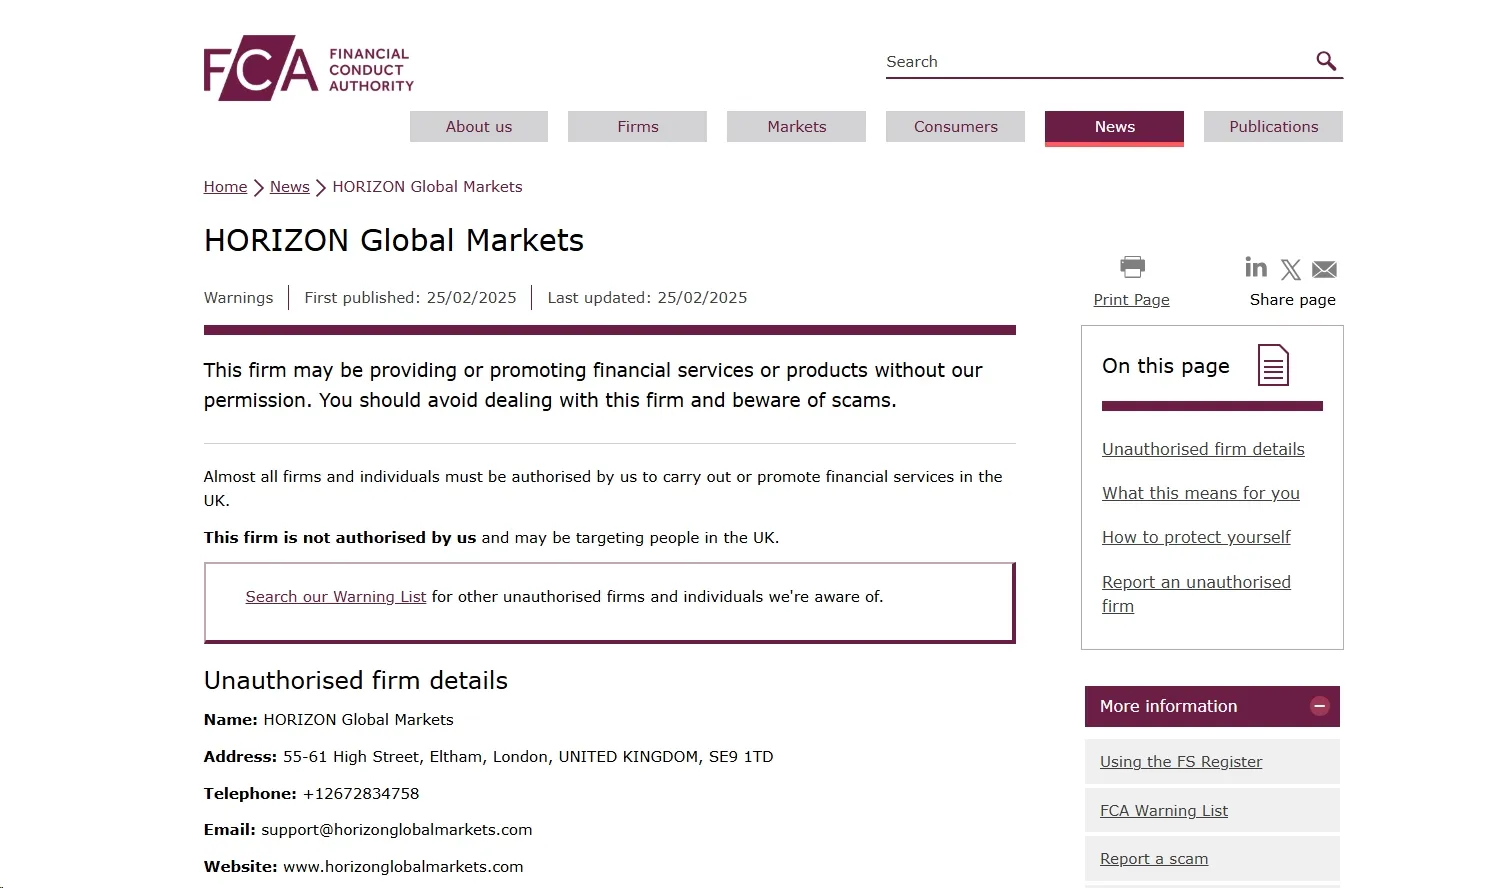Click the Print Page link

coord(1131,300)
